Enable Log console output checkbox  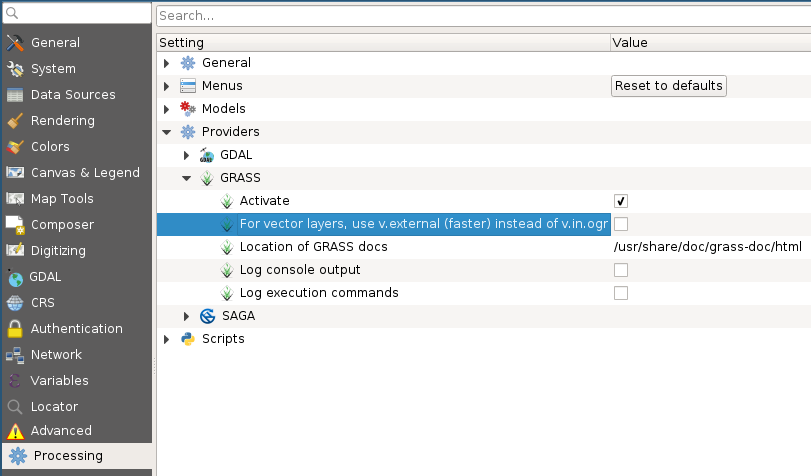point(621,270)
